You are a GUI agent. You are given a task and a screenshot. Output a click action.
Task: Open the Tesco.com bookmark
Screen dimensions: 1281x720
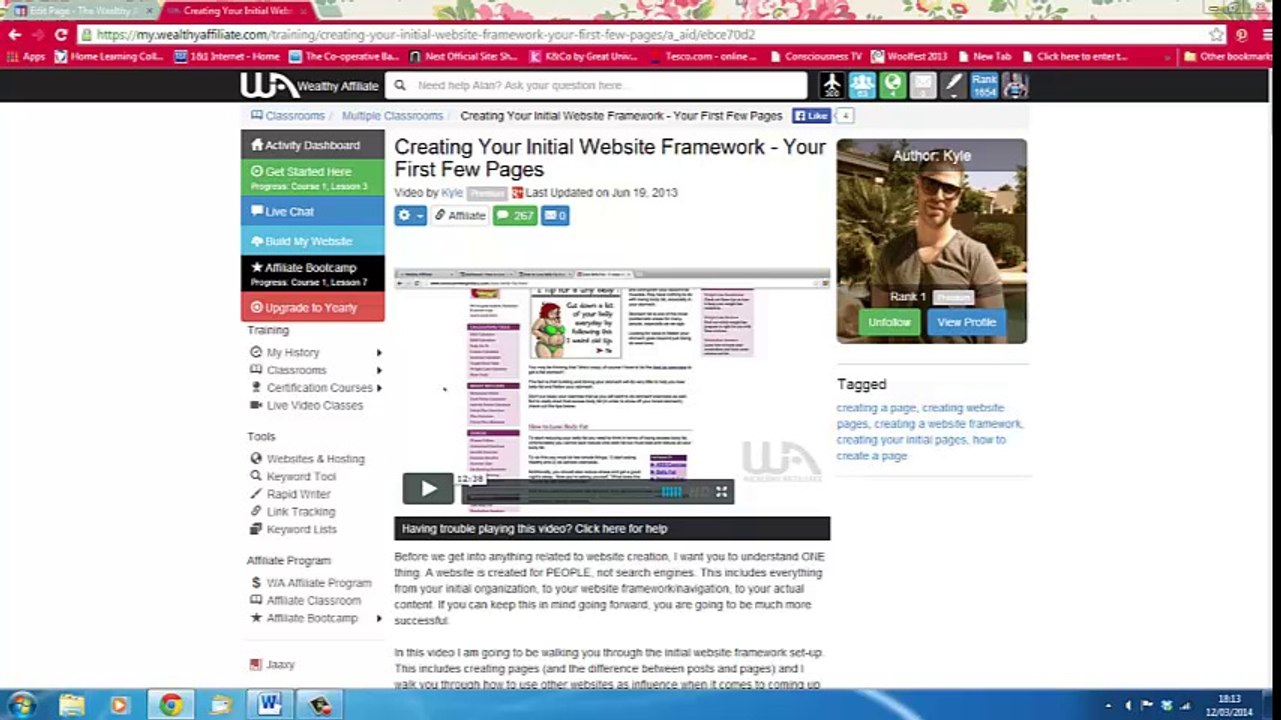[x=704, y=57]
